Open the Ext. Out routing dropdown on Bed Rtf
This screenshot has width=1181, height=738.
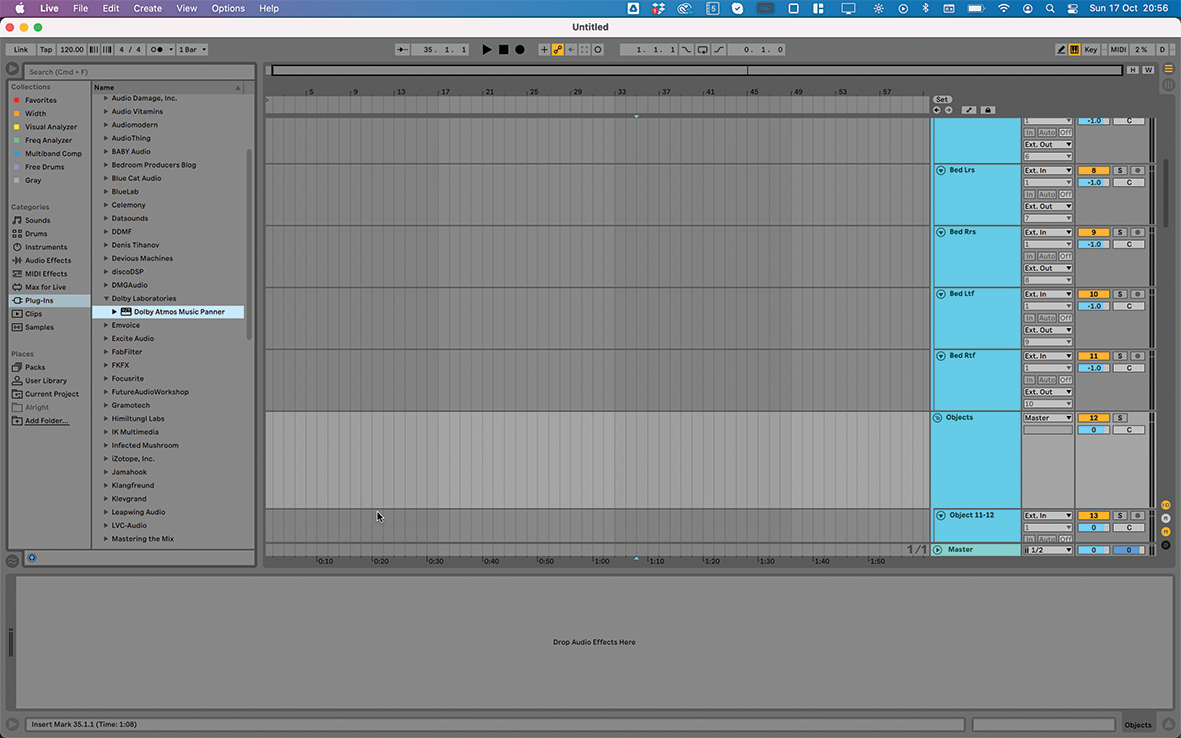pos(1048,392)
